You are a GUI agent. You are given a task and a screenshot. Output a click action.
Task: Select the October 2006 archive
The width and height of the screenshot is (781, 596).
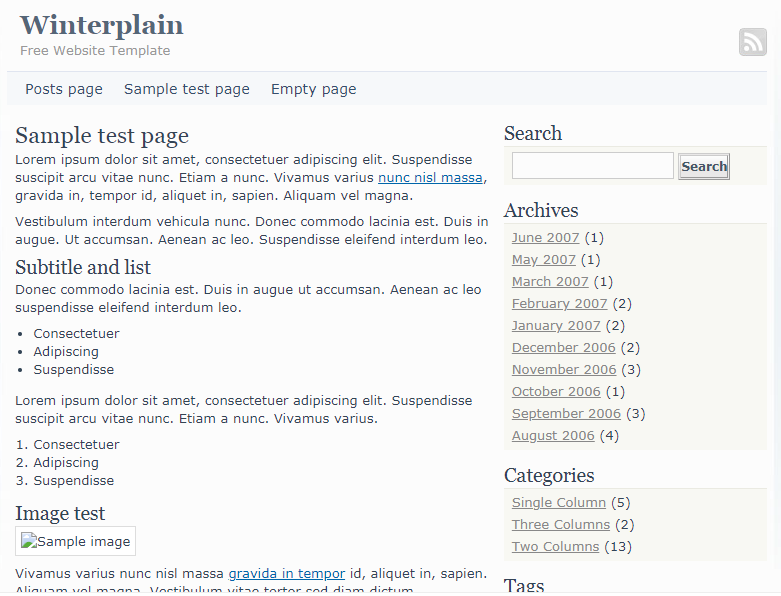click(556, 392)
